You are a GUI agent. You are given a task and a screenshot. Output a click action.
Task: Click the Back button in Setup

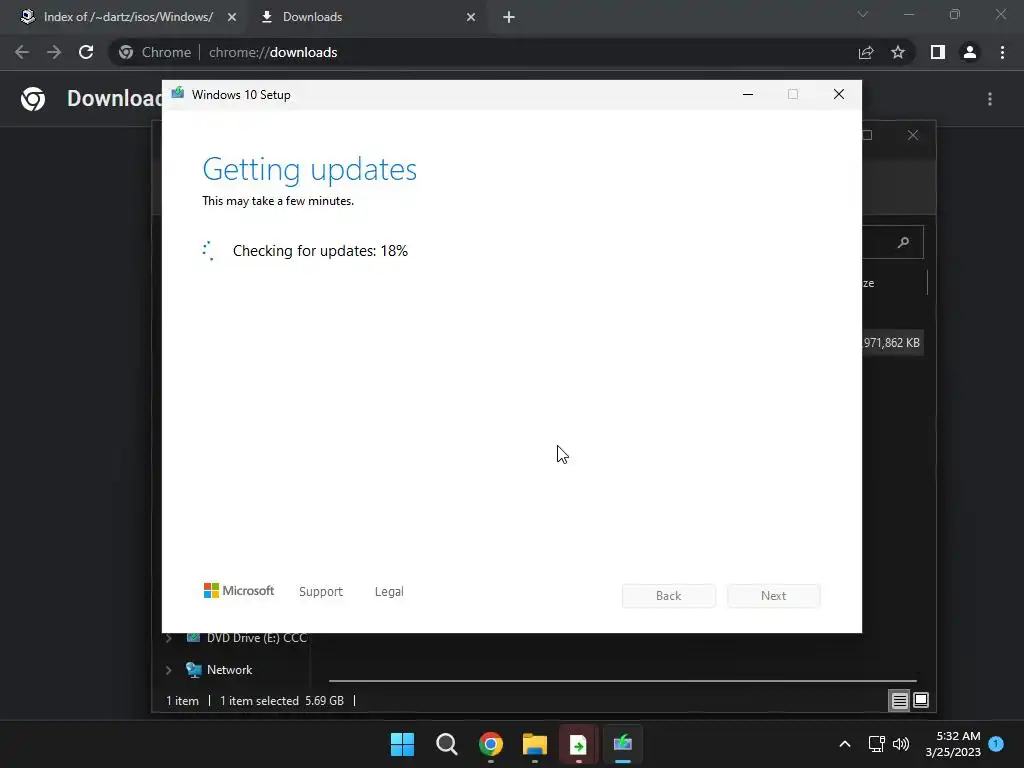click(669, 596)
